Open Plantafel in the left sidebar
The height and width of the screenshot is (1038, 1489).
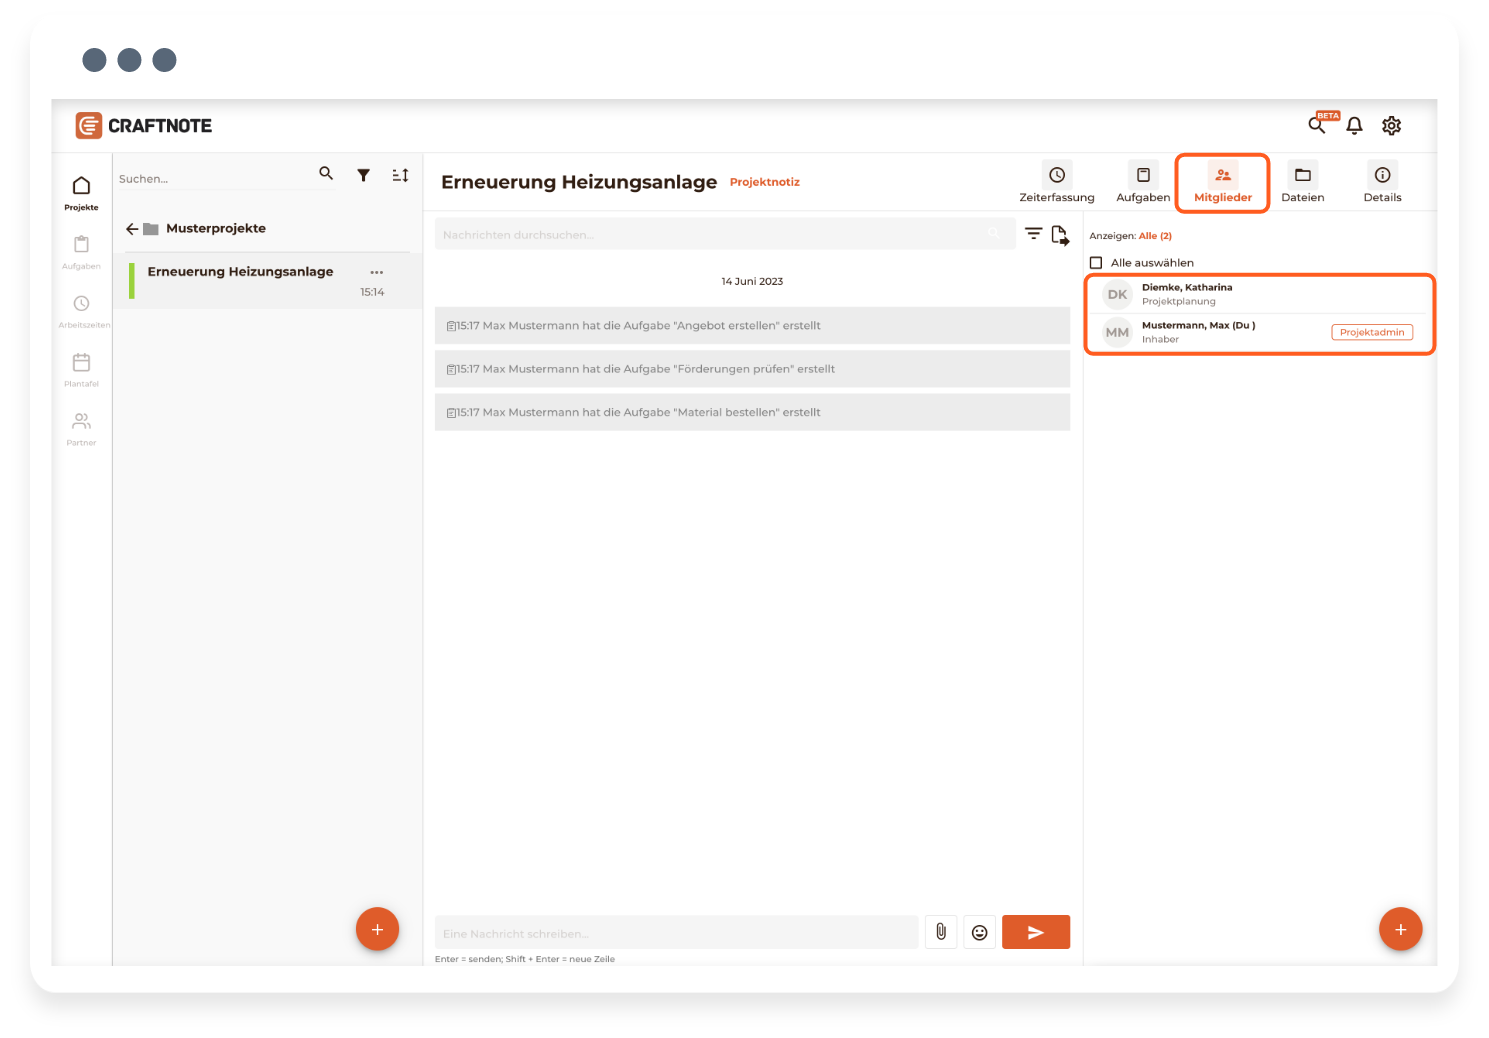pyautogui.click(x=82, y=369)
